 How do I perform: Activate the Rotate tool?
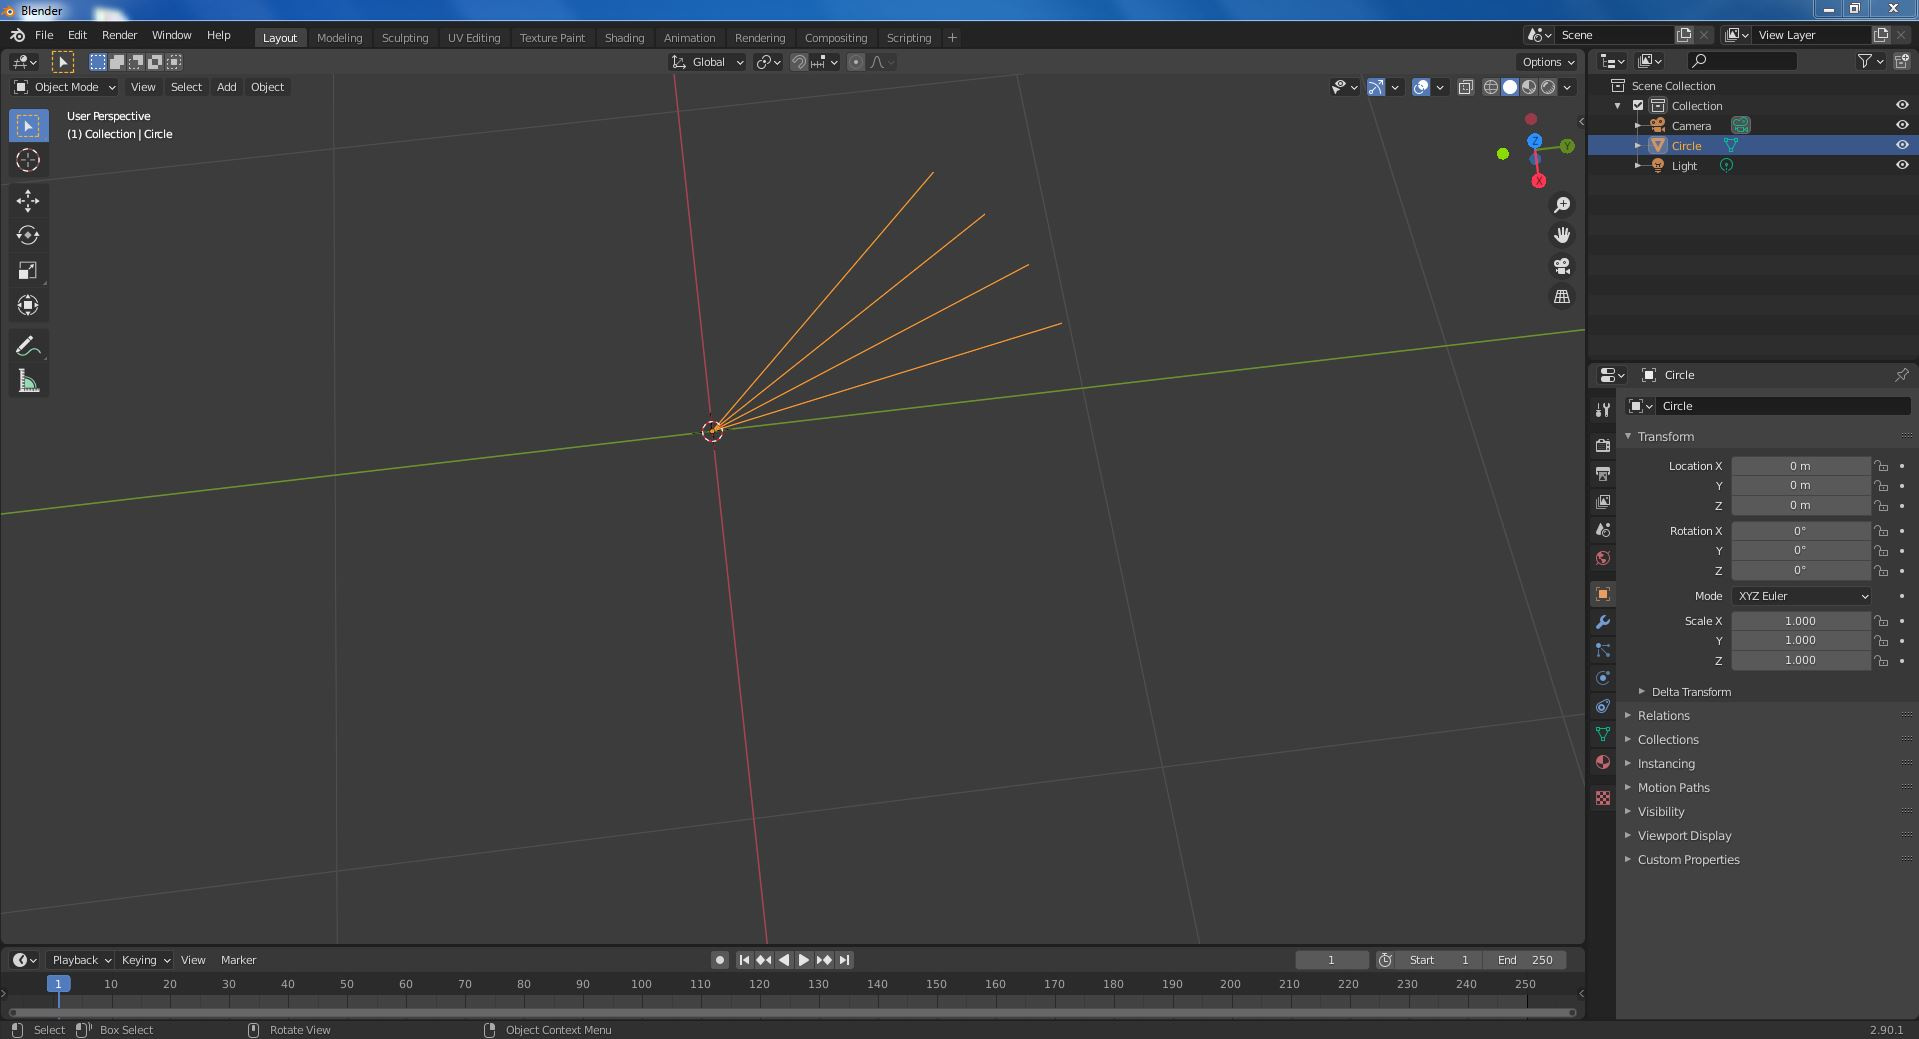click(28, 236)
